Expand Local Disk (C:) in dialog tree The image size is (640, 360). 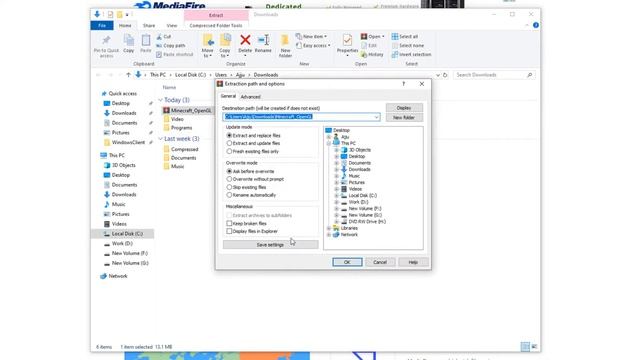coord(336,196)
